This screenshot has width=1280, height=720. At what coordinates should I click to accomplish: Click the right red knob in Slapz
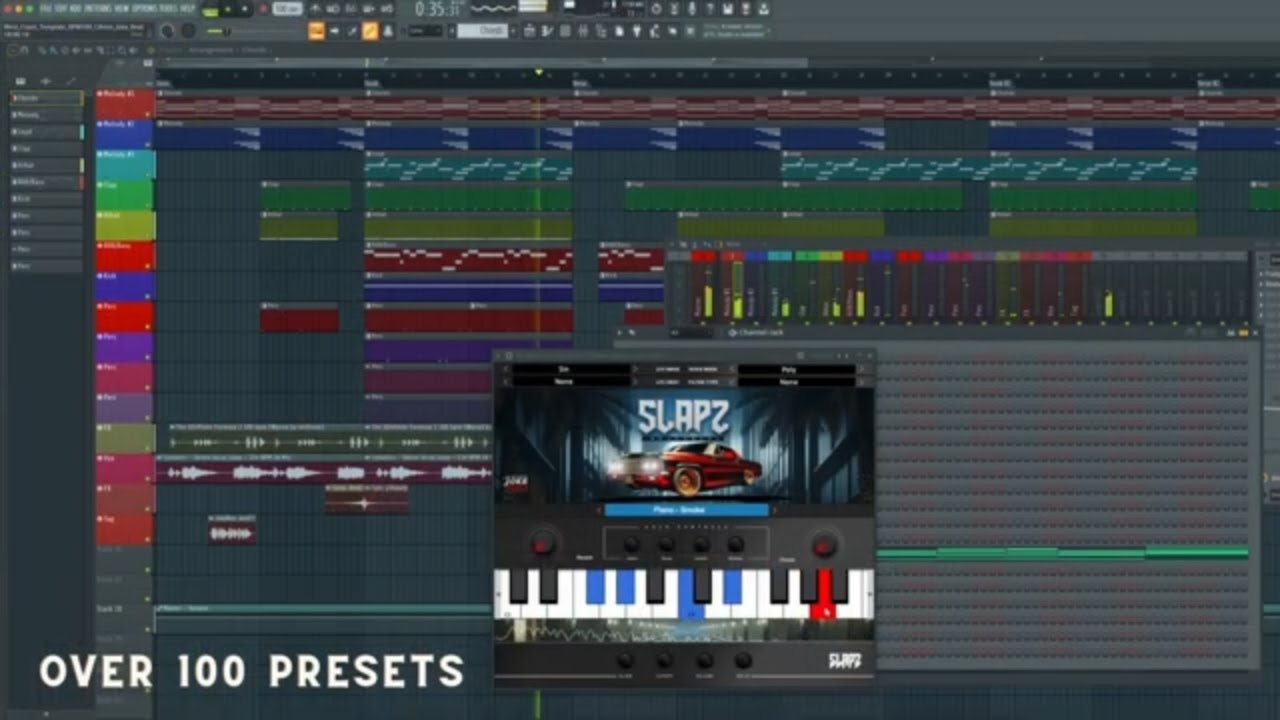point(824,545)
